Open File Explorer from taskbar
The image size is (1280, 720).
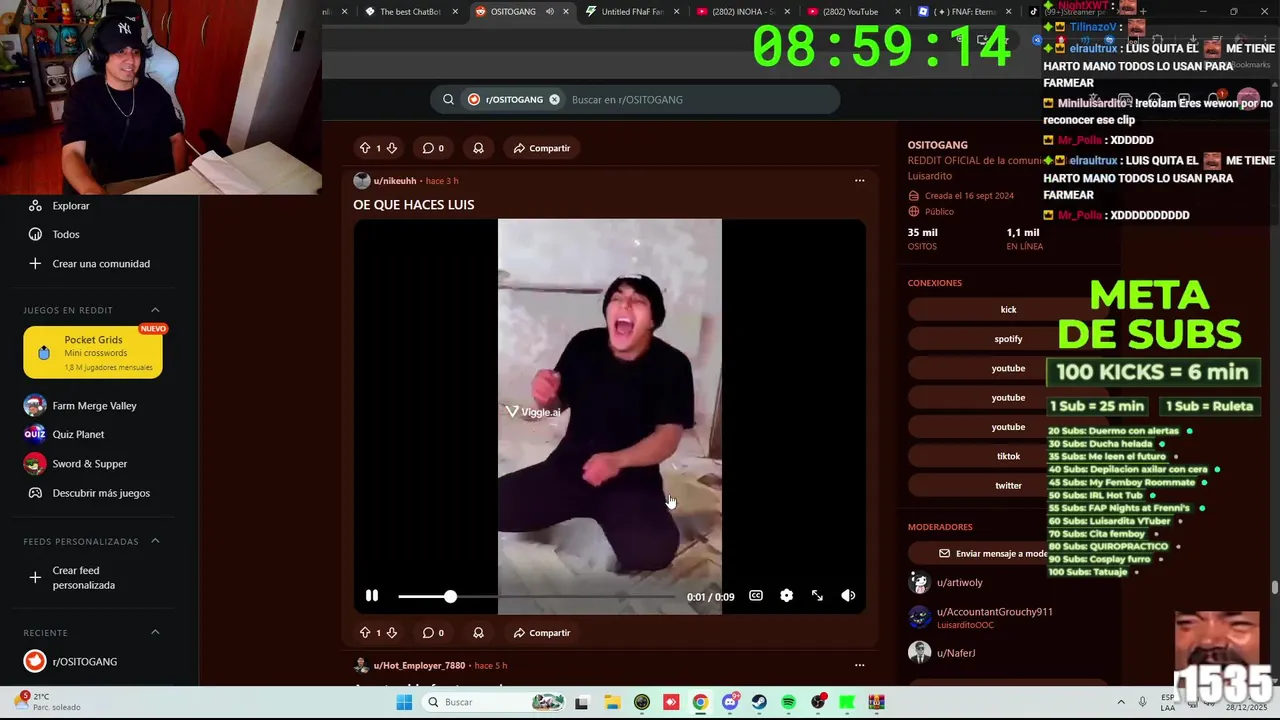[612, 702]
